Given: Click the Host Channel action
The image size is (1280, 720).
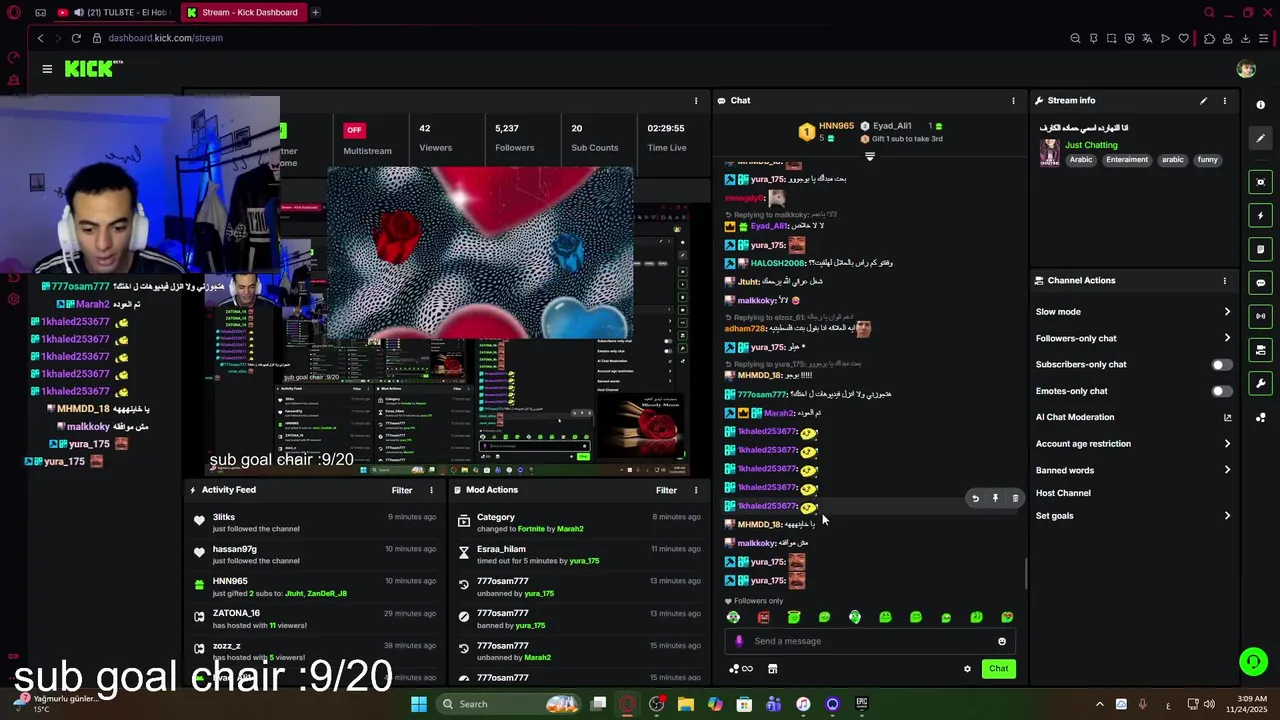Looking at the screenshot, I should coord(1063,493).
